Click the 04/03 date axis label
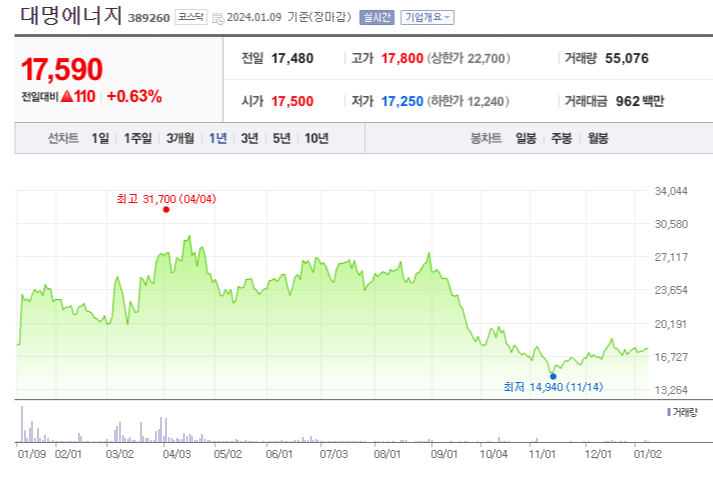This screenshot has height=483, width=713. pyautogui.click(x=177, y=454)
